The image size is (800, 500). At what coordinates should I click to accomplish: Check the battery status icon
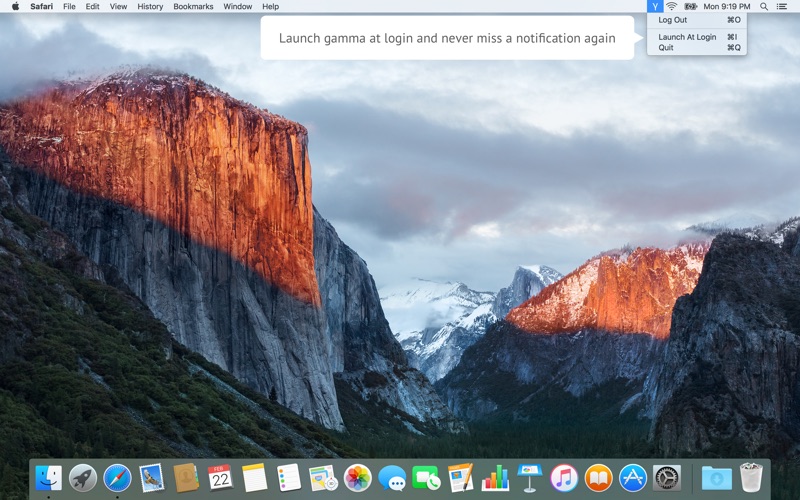click(x=690, y=6)
